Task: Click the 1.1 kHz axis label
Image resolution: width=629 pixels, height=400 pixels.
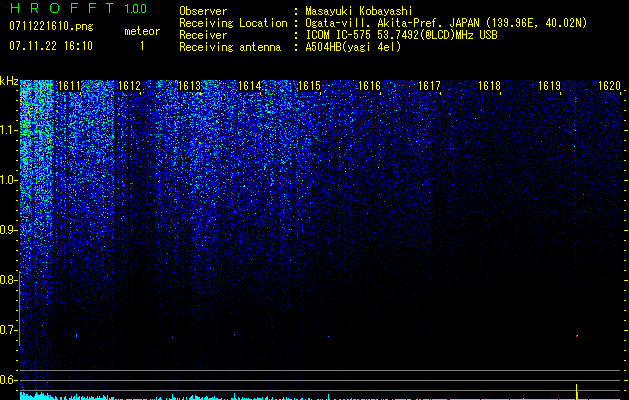Action: (9, 130)
